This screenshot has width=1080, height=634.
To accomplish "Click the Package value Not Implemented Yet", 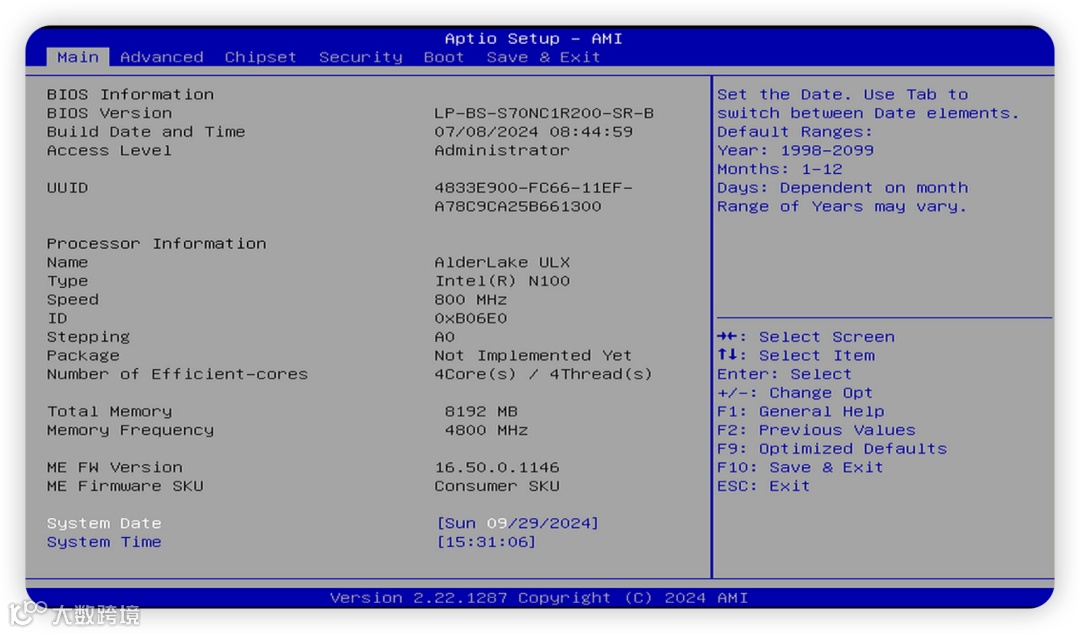I will (x=533, y=355).
